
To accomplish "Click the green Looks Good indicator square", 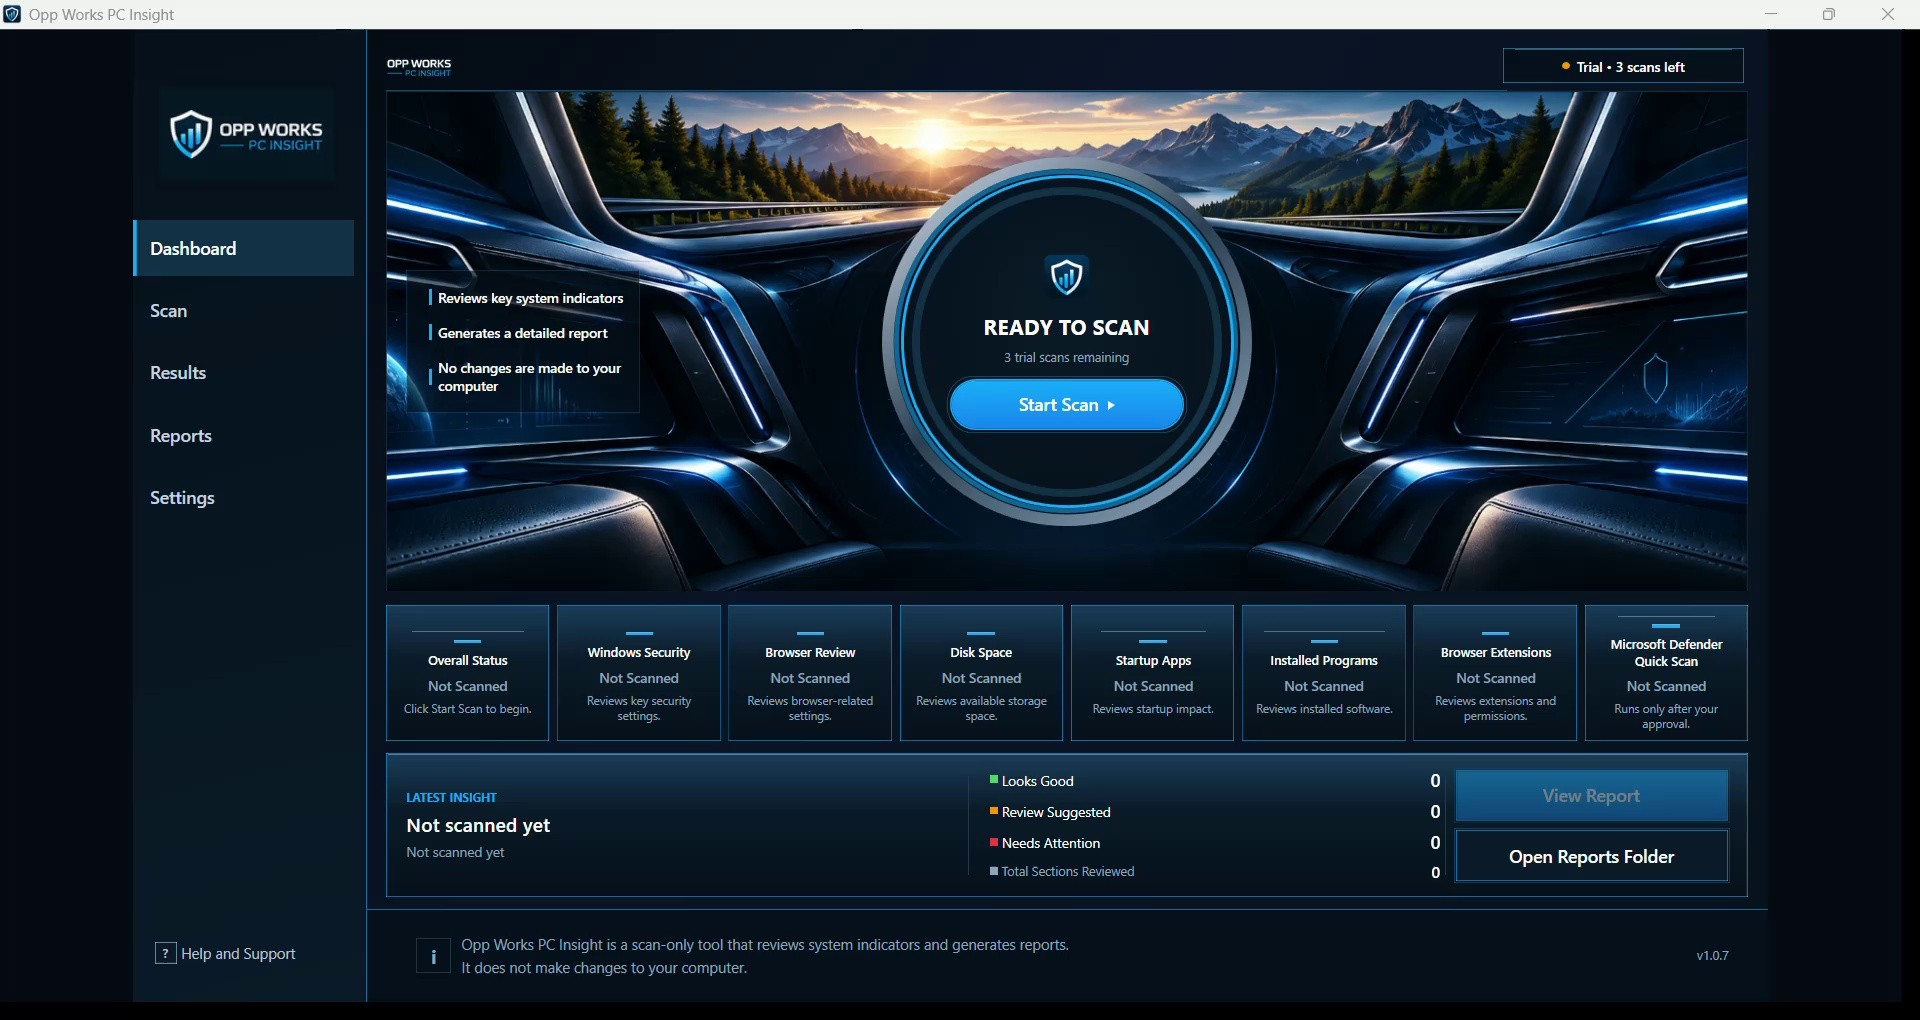I will click(994, 780).
